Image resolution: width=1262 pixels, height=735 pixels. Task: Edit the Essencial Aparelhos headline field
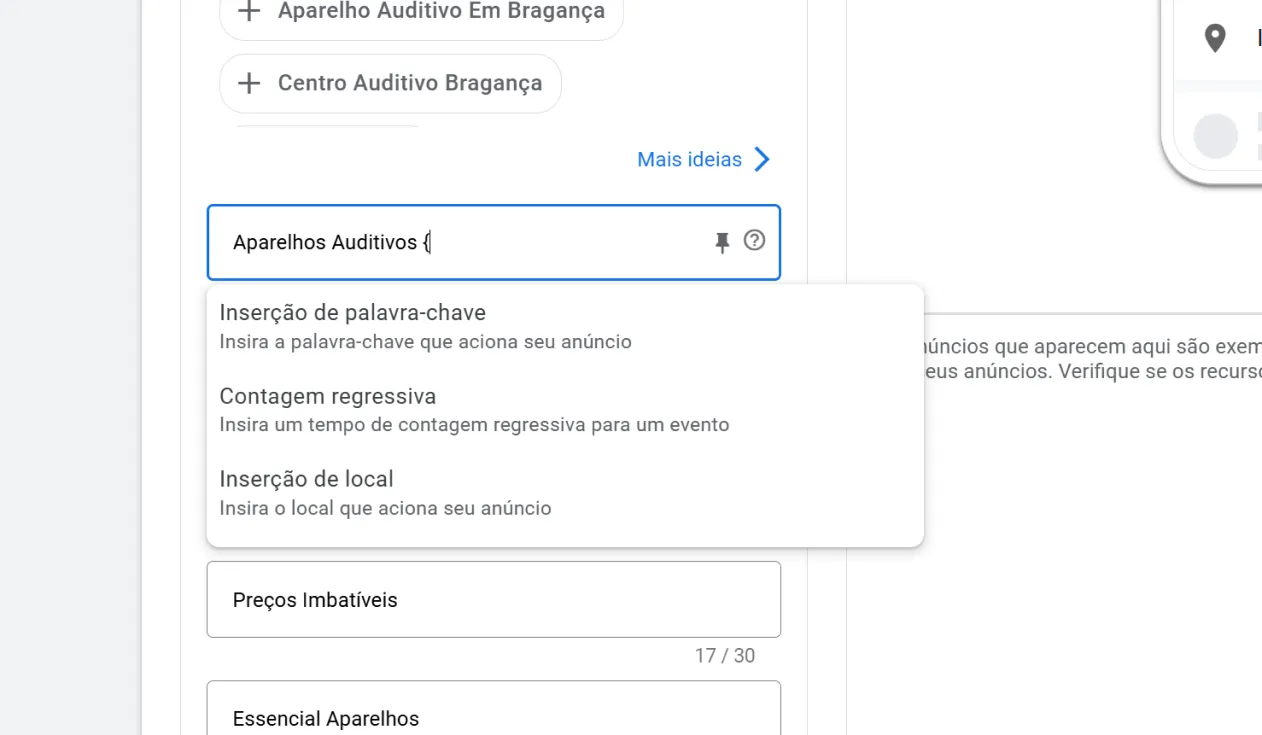pyautogui.click(x=493, y=718)
